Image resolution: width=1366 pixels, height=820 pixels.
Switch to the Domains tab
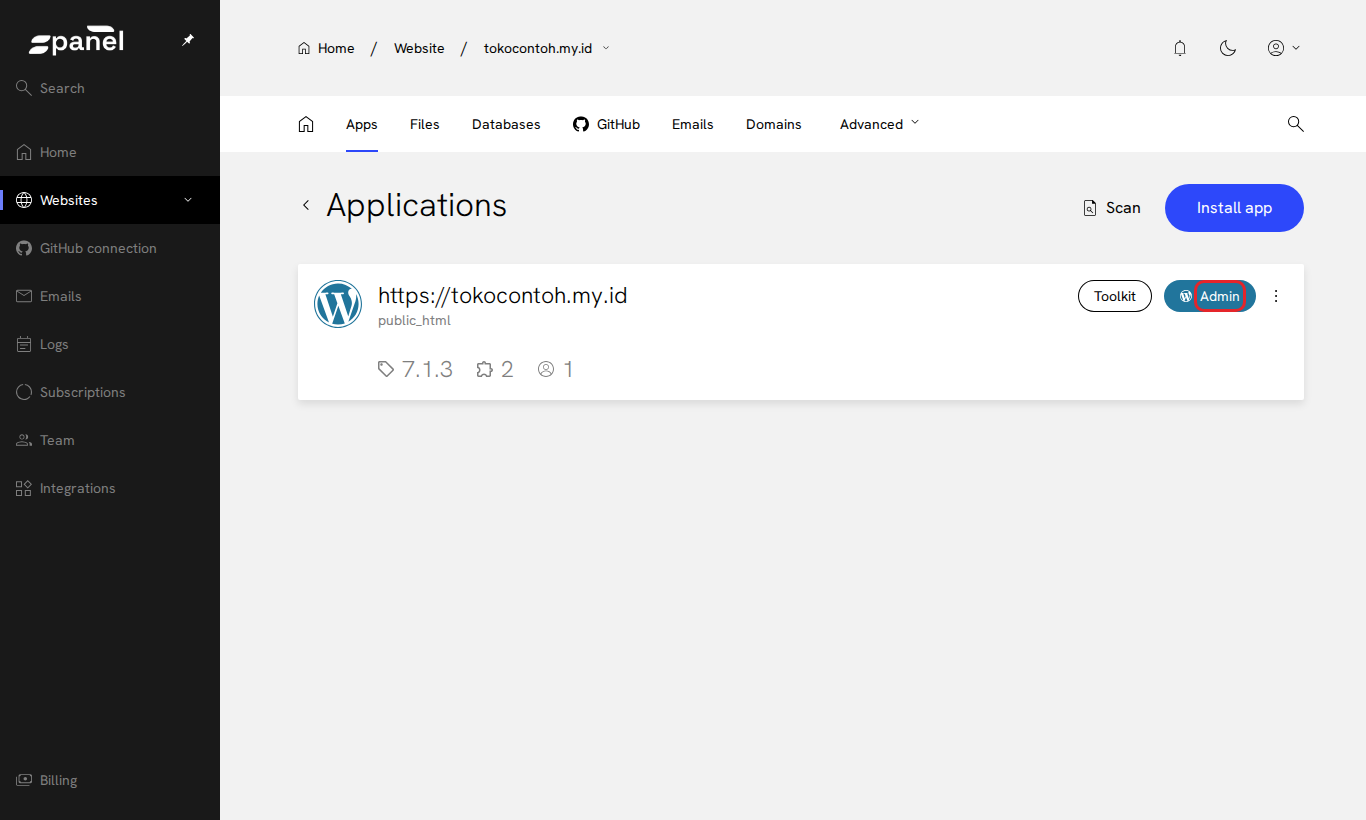coord(774,124)
